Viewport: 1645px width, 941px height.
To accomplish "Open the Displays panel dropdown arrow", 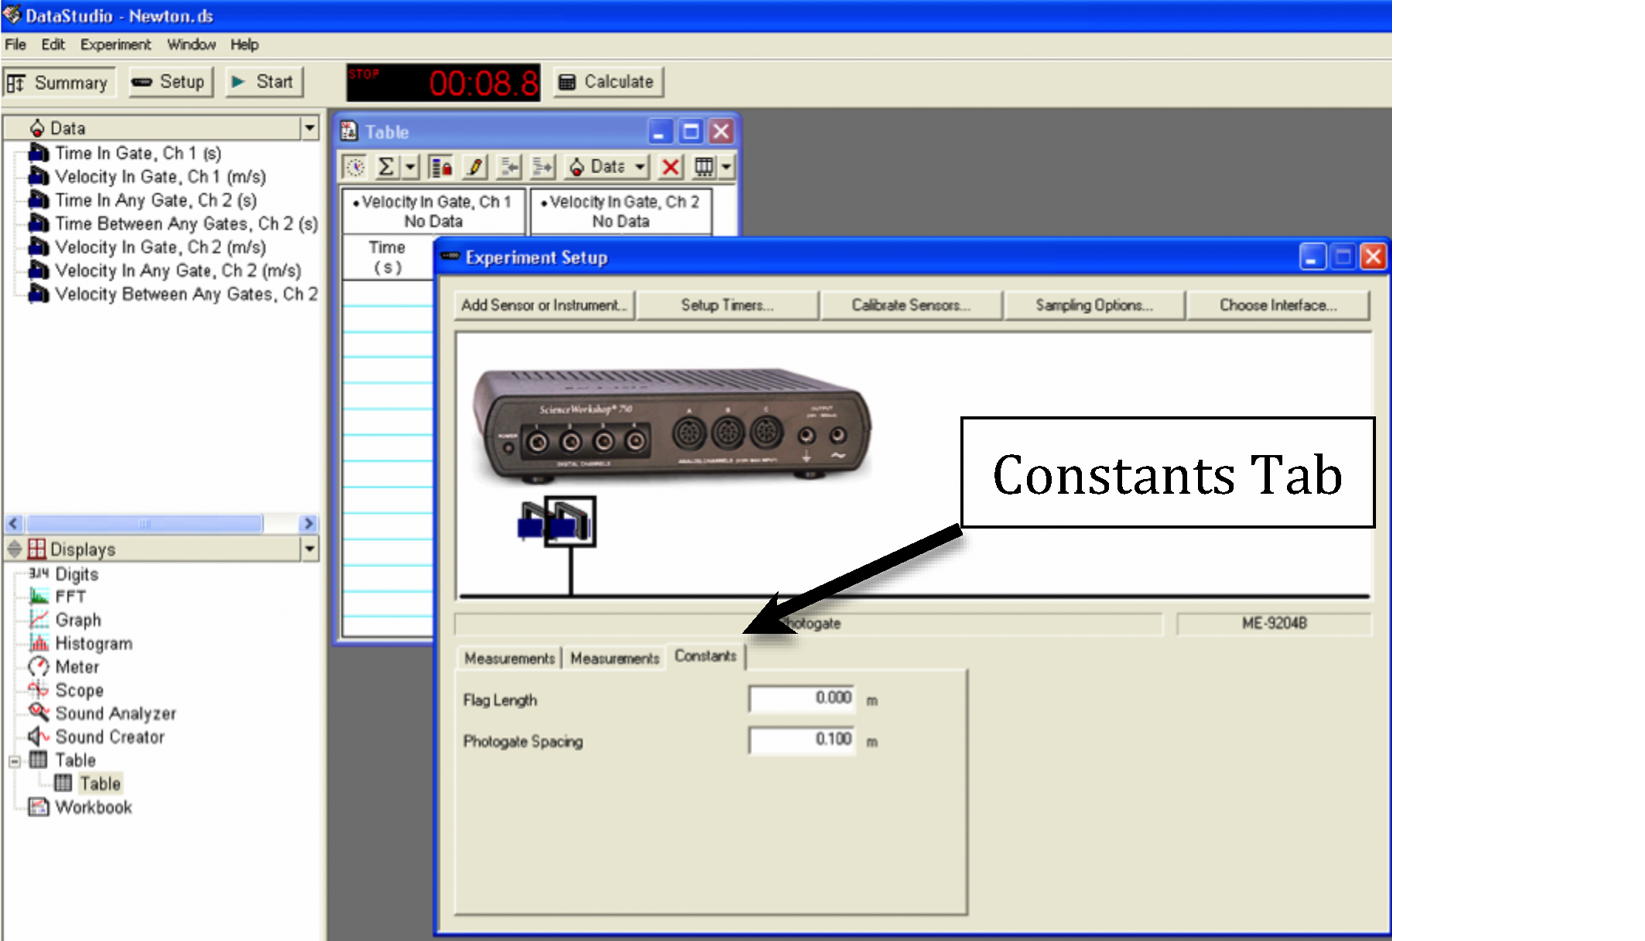I will point(309,549).
